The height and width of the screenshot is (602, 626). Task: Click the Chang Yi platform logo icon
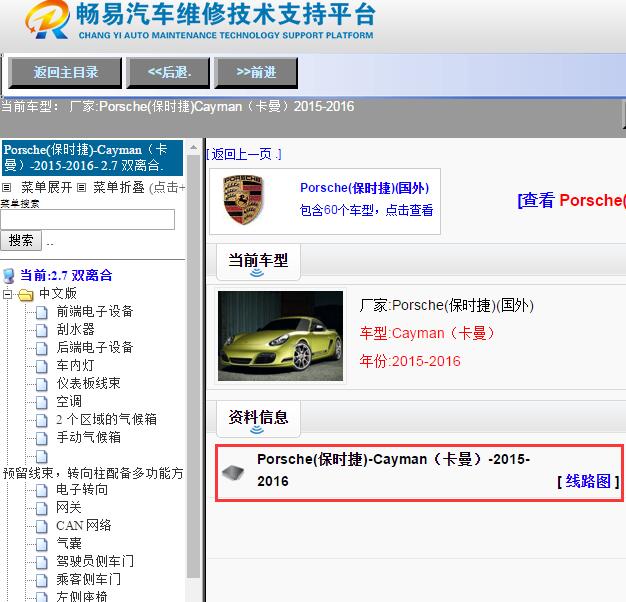coord(47,20)
